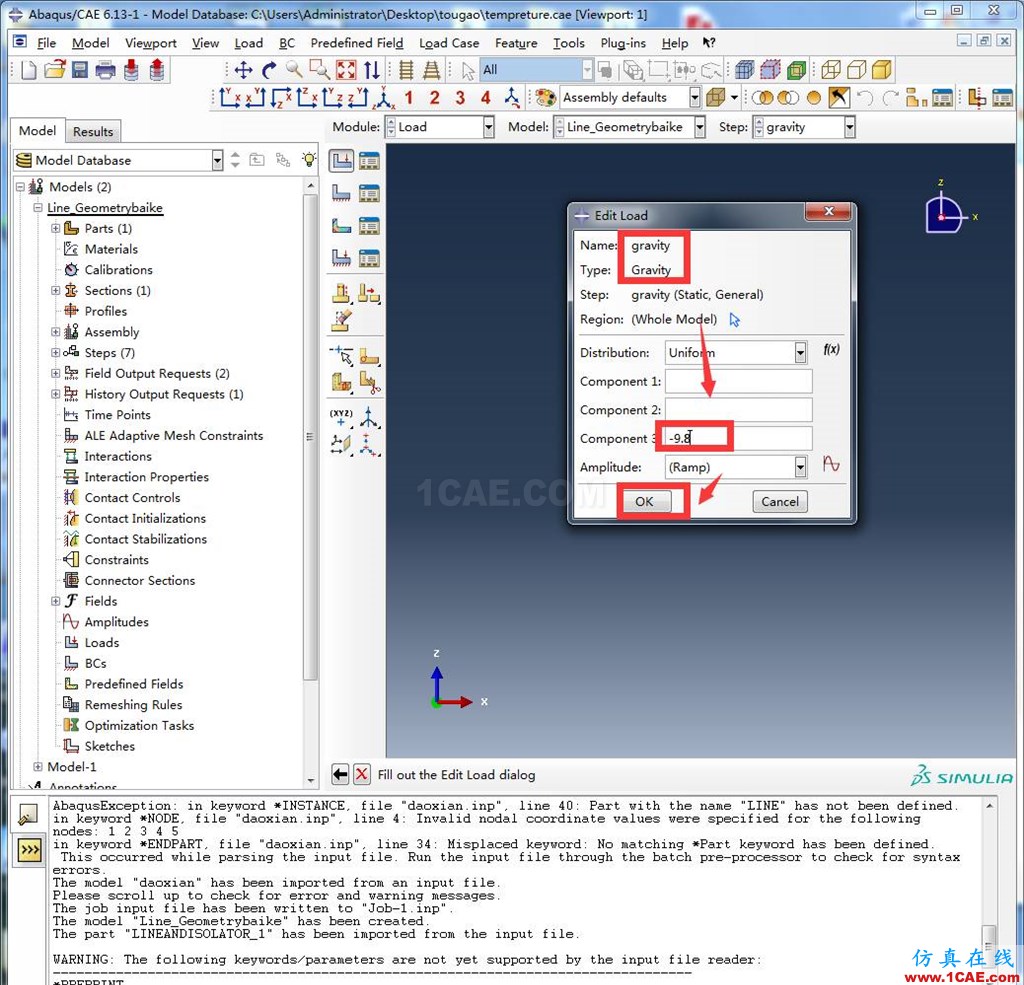Expand the Field Output Requests node
The image size is (1024, 985).
coord(56,374)
